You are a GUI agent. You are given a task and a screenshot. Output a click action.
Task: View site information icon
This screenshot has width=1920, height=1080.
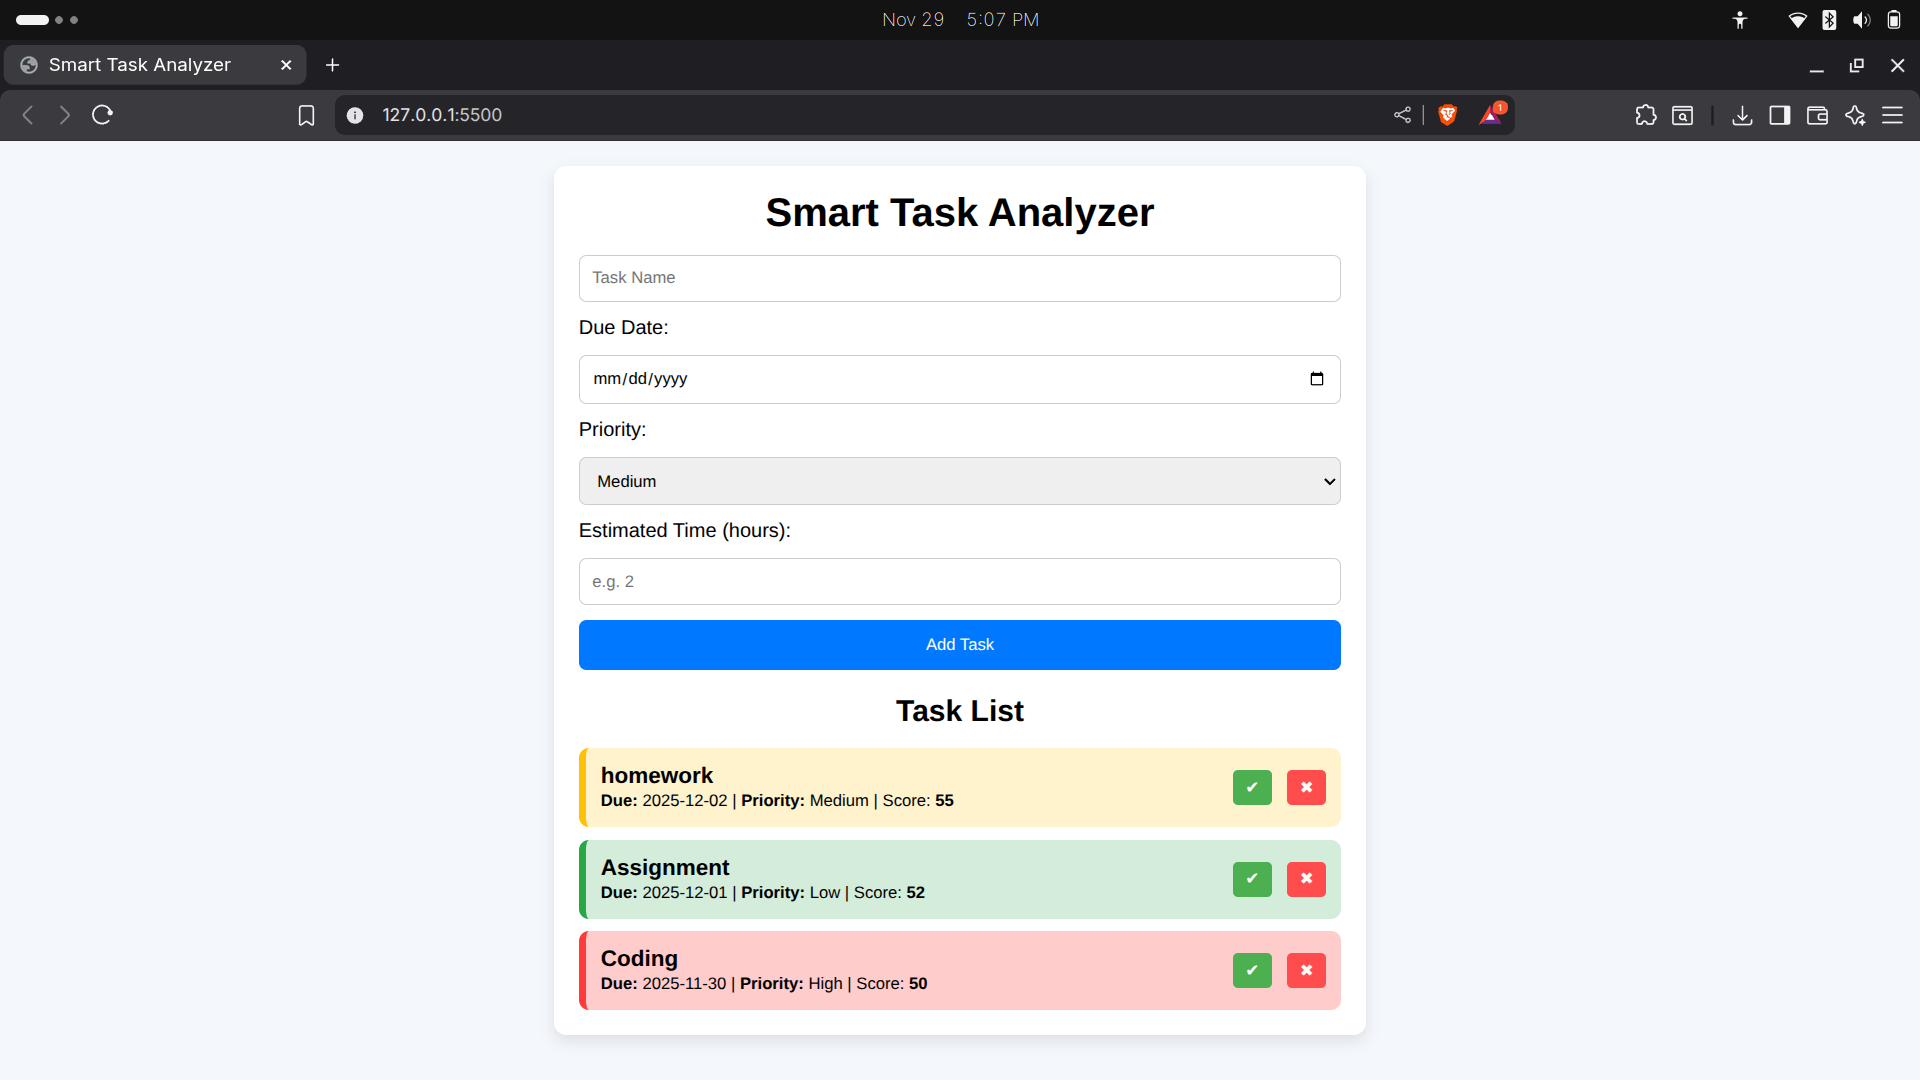click(355, 115)
